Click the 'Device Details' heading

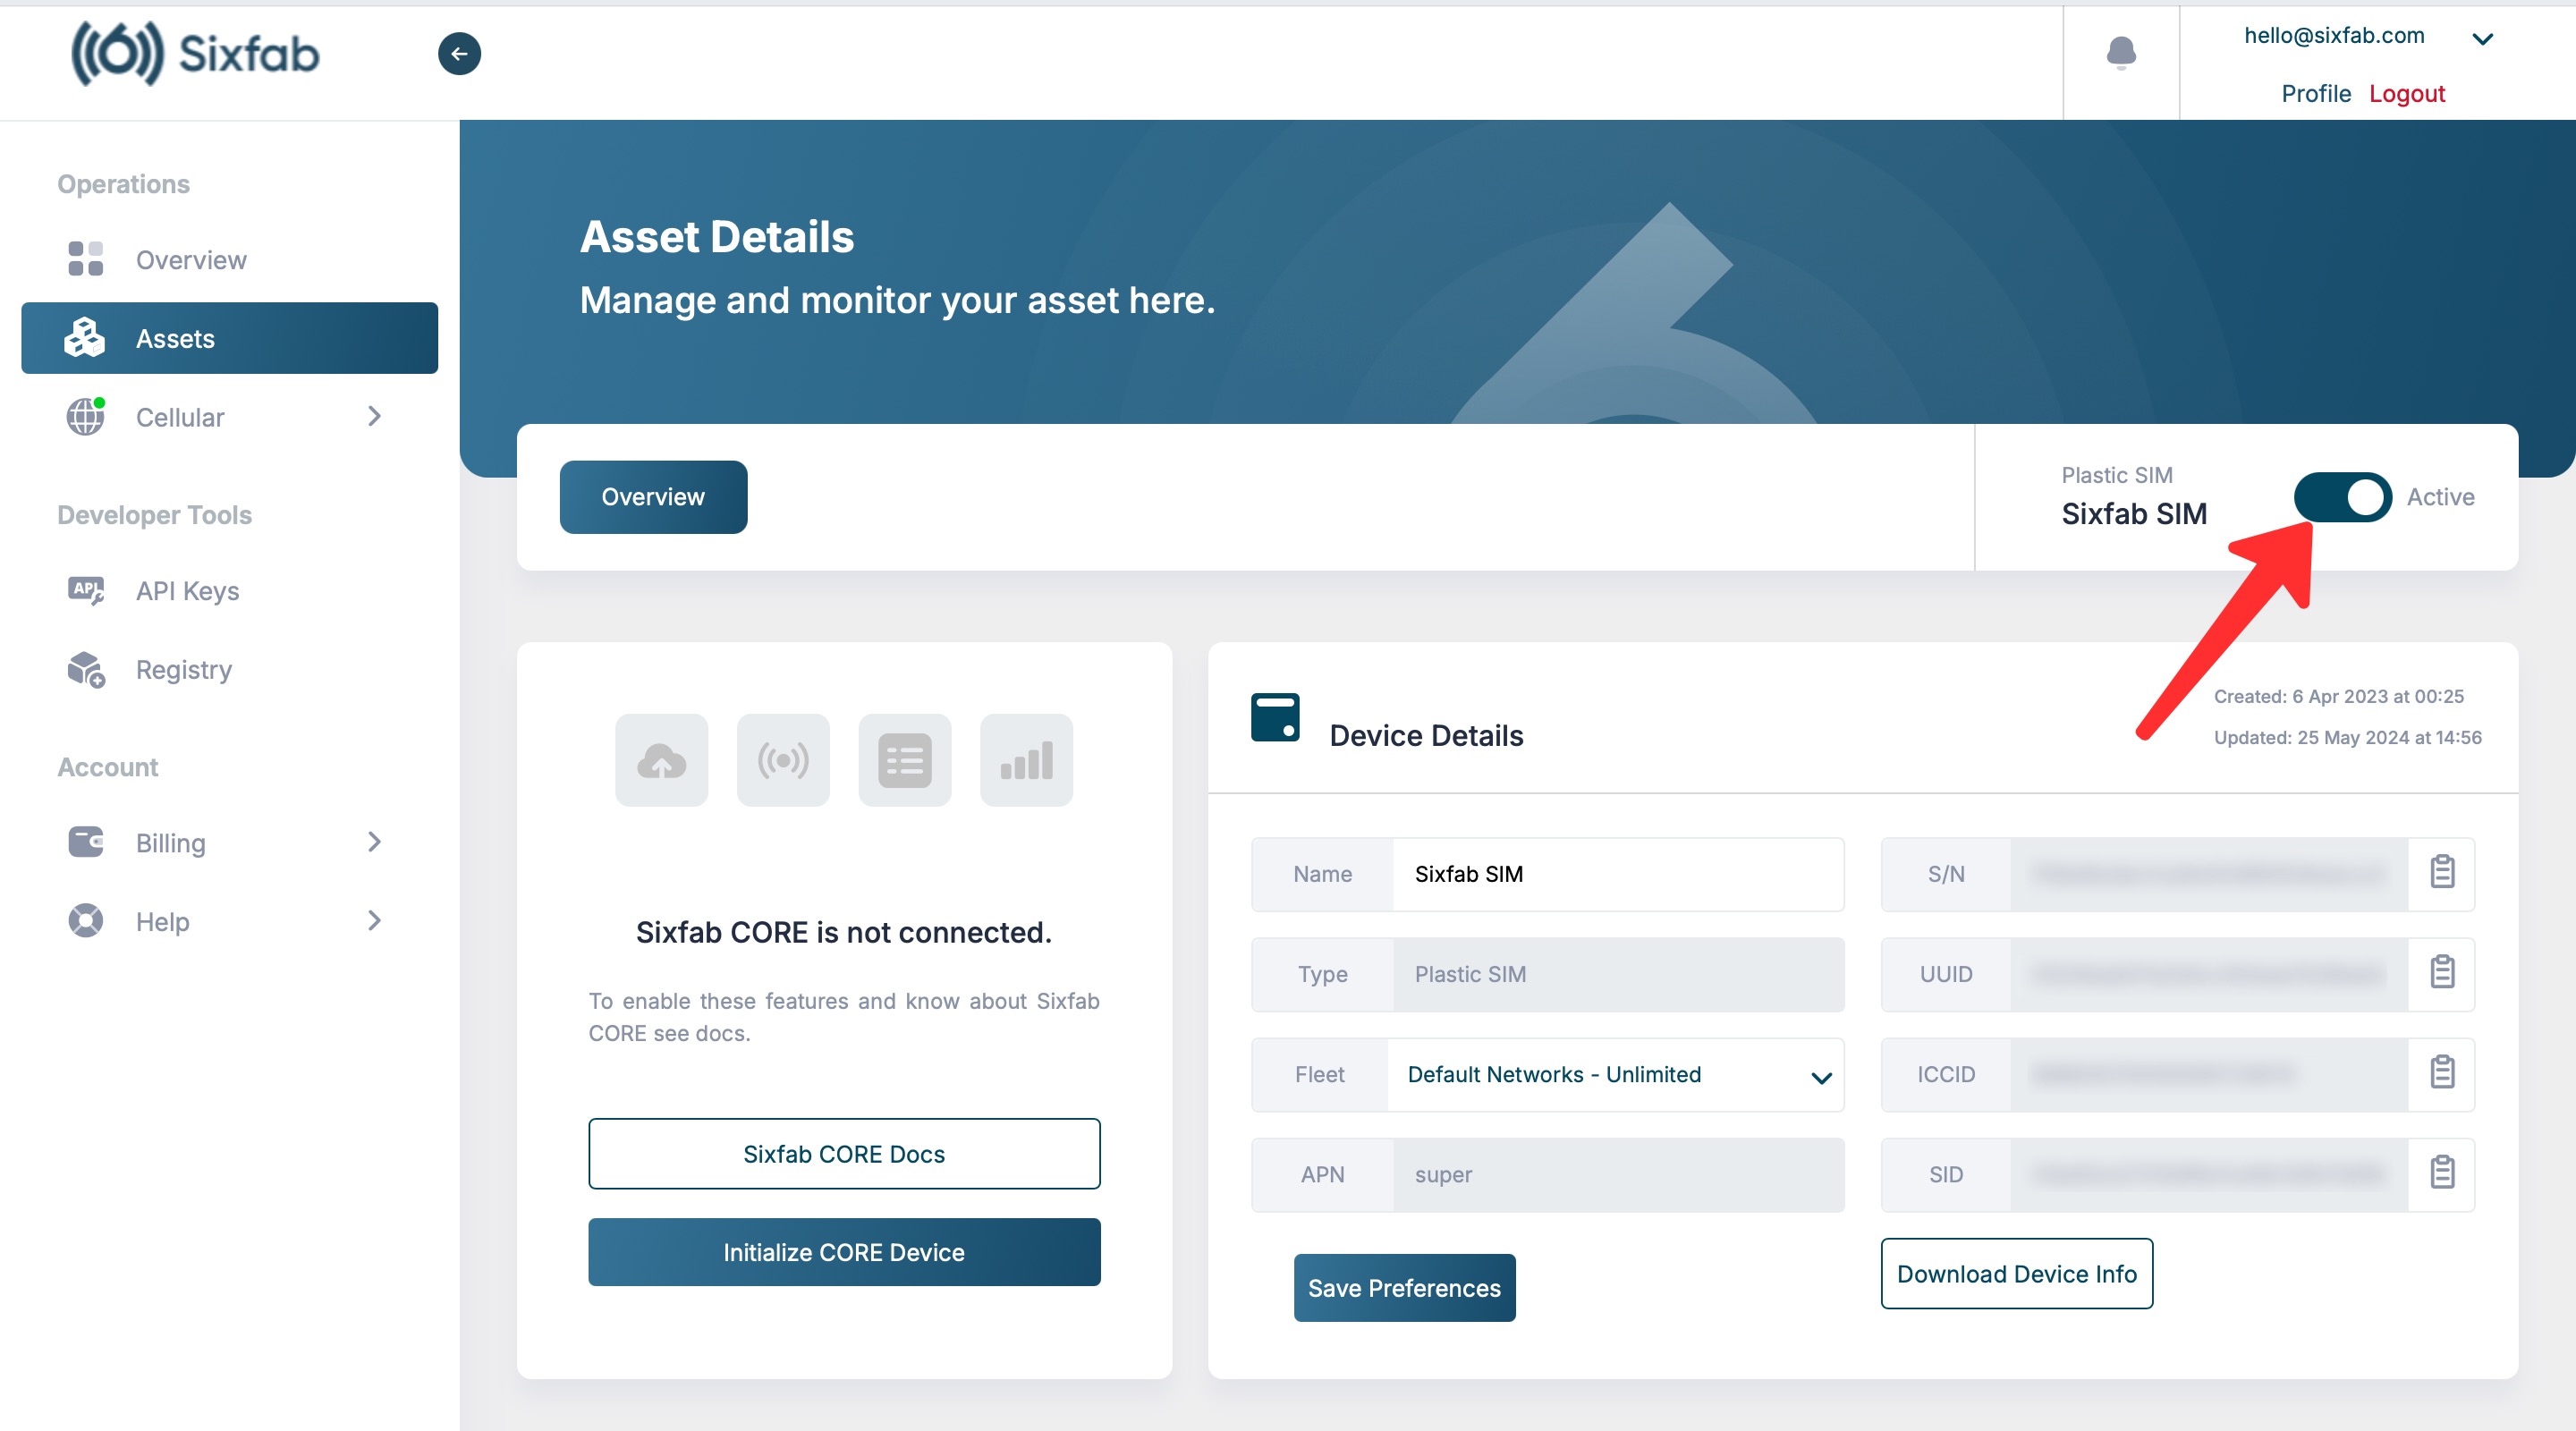click(1426, 736)
